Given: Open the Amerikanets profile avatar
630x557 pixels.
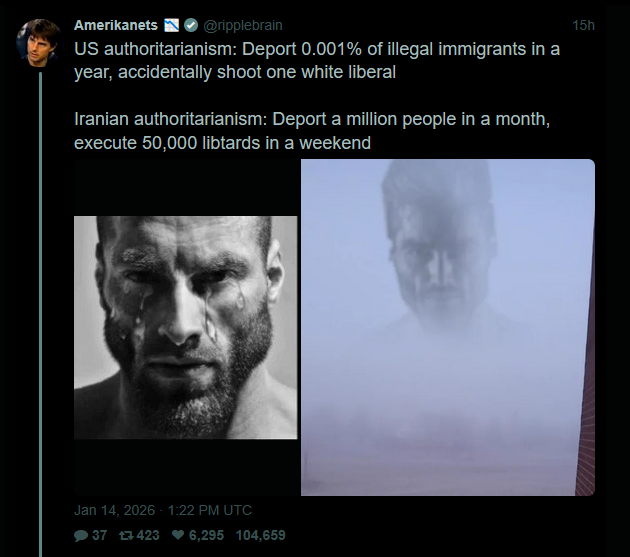Looking at the screenshot, I should pos(39,42).
